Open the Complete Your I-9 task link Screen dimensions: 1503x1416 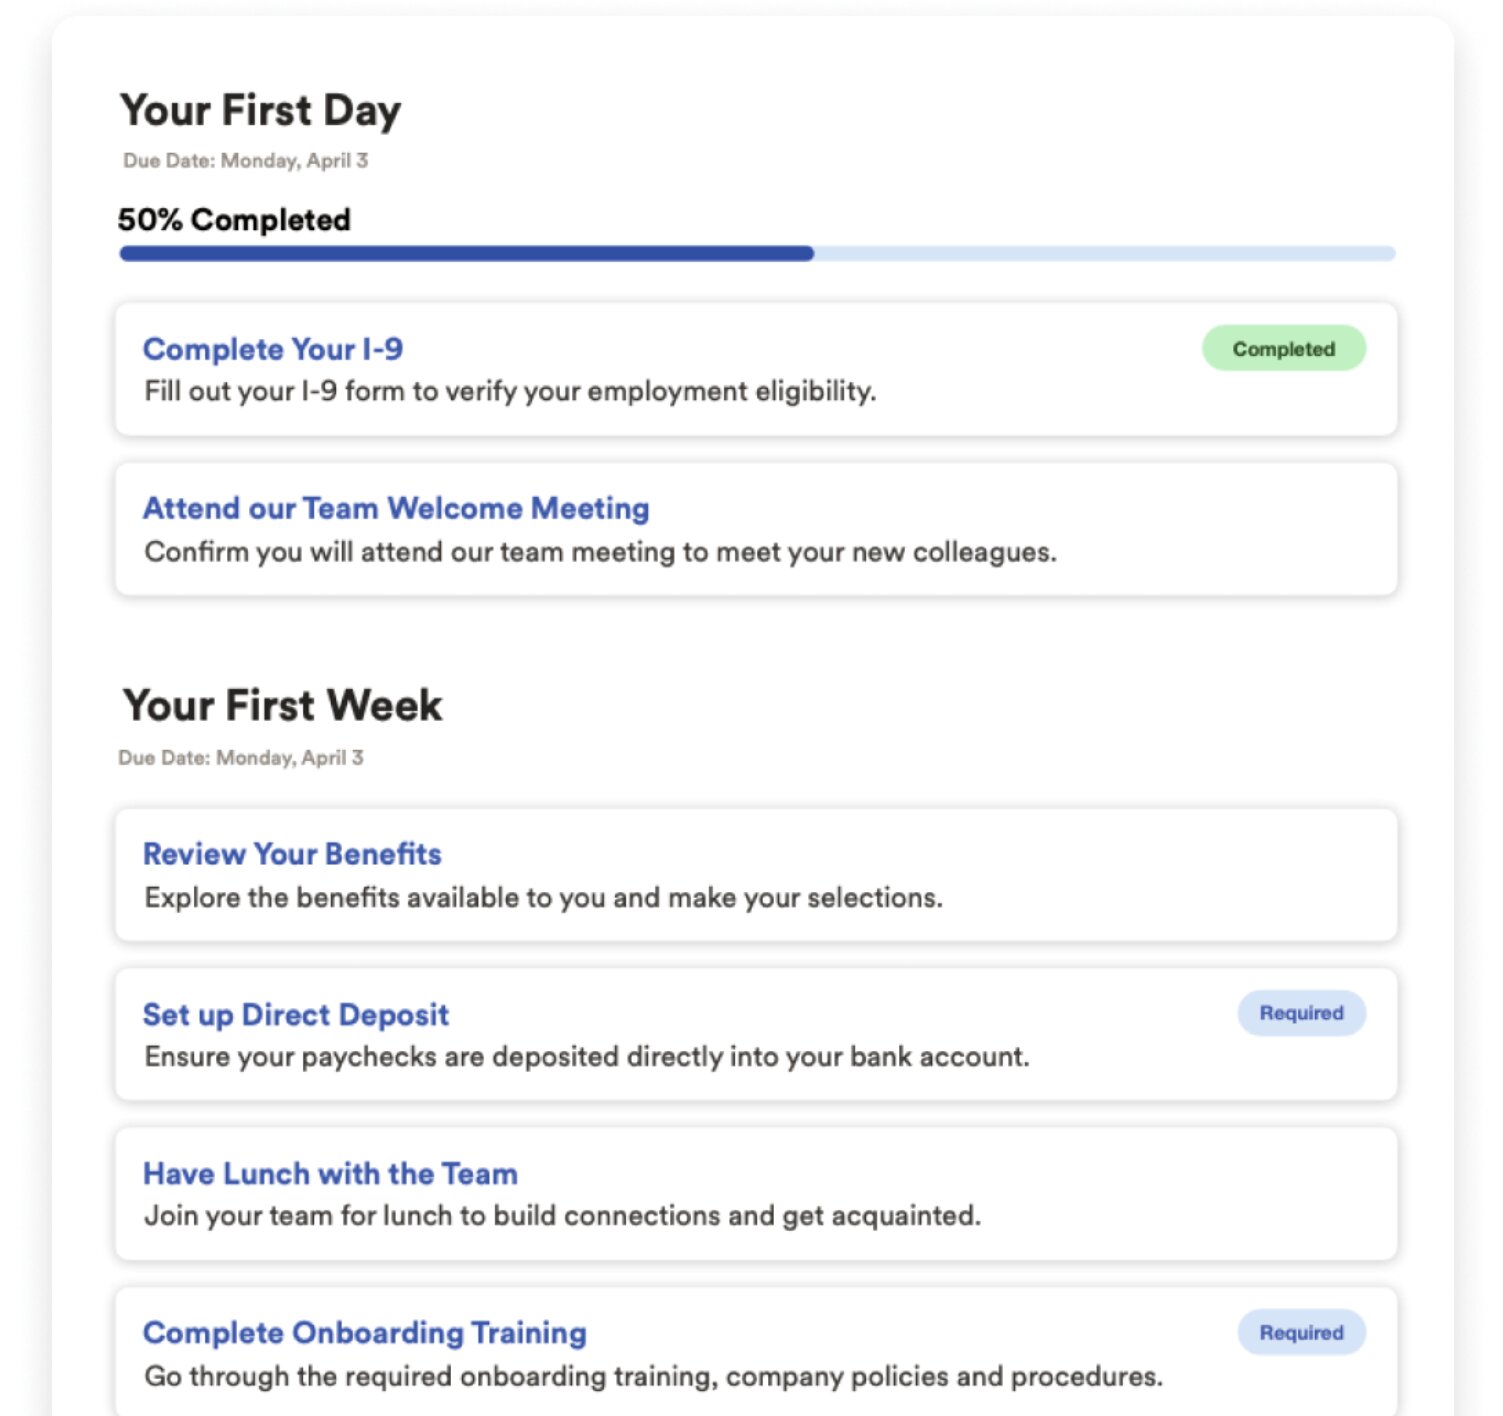pyautogui.click(x=272, y=349)
